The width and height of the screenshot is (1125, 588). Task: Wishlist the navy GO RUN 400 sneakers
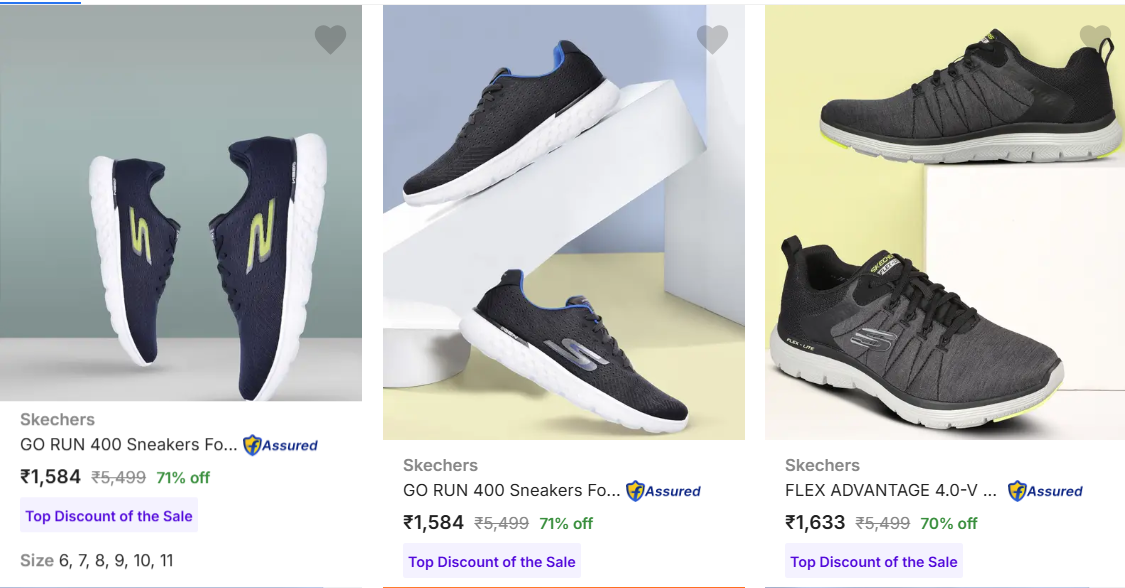(x=330, y=40)
